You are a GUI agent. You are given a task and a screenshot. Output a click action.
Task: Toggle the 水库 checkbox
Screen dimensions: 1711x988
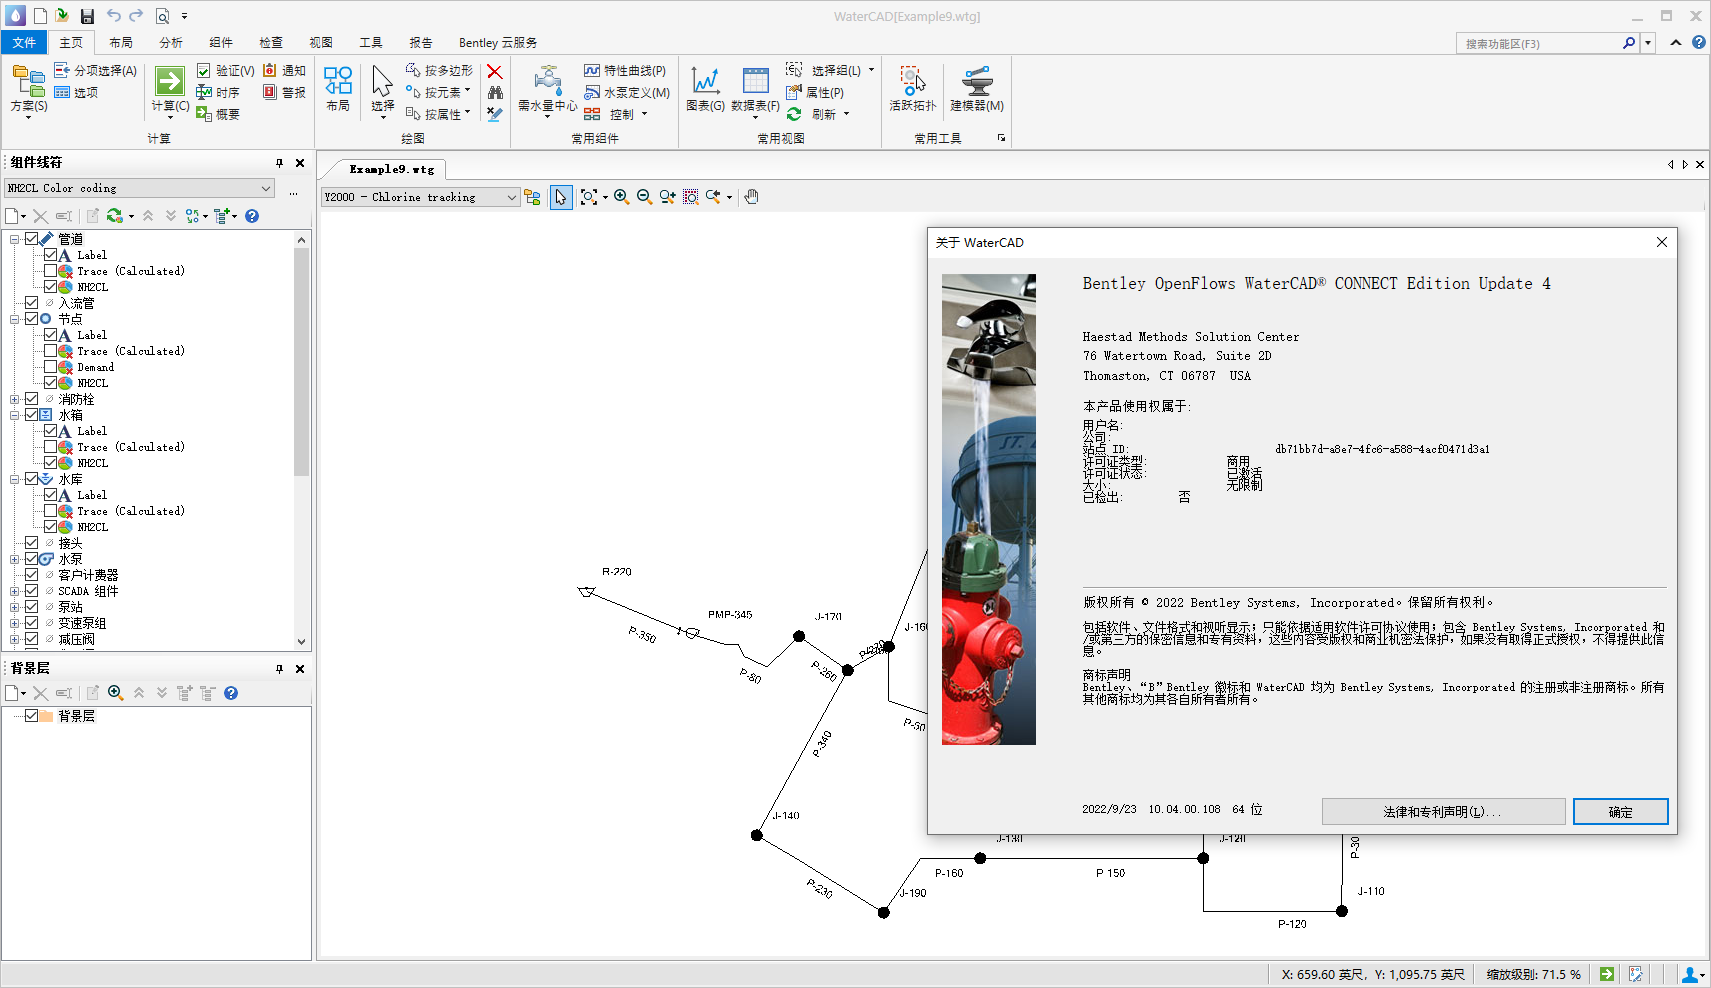[x=31, y=479]
